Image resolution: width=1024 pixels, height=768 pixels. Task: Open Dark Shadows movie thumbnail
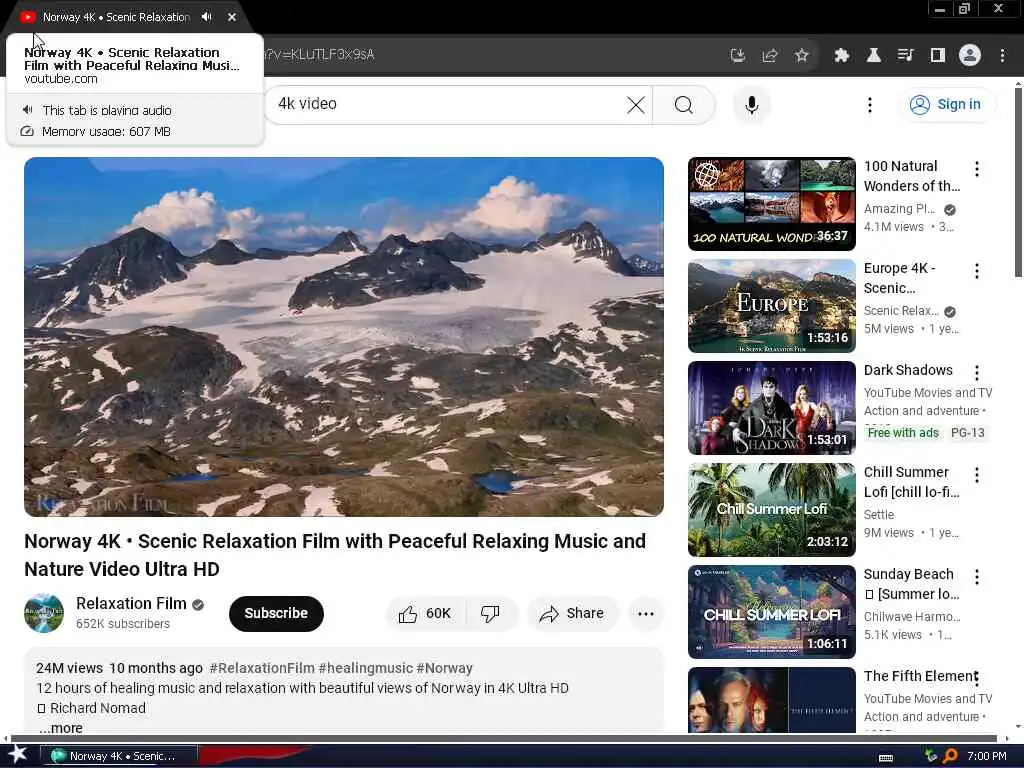[771, 408]
